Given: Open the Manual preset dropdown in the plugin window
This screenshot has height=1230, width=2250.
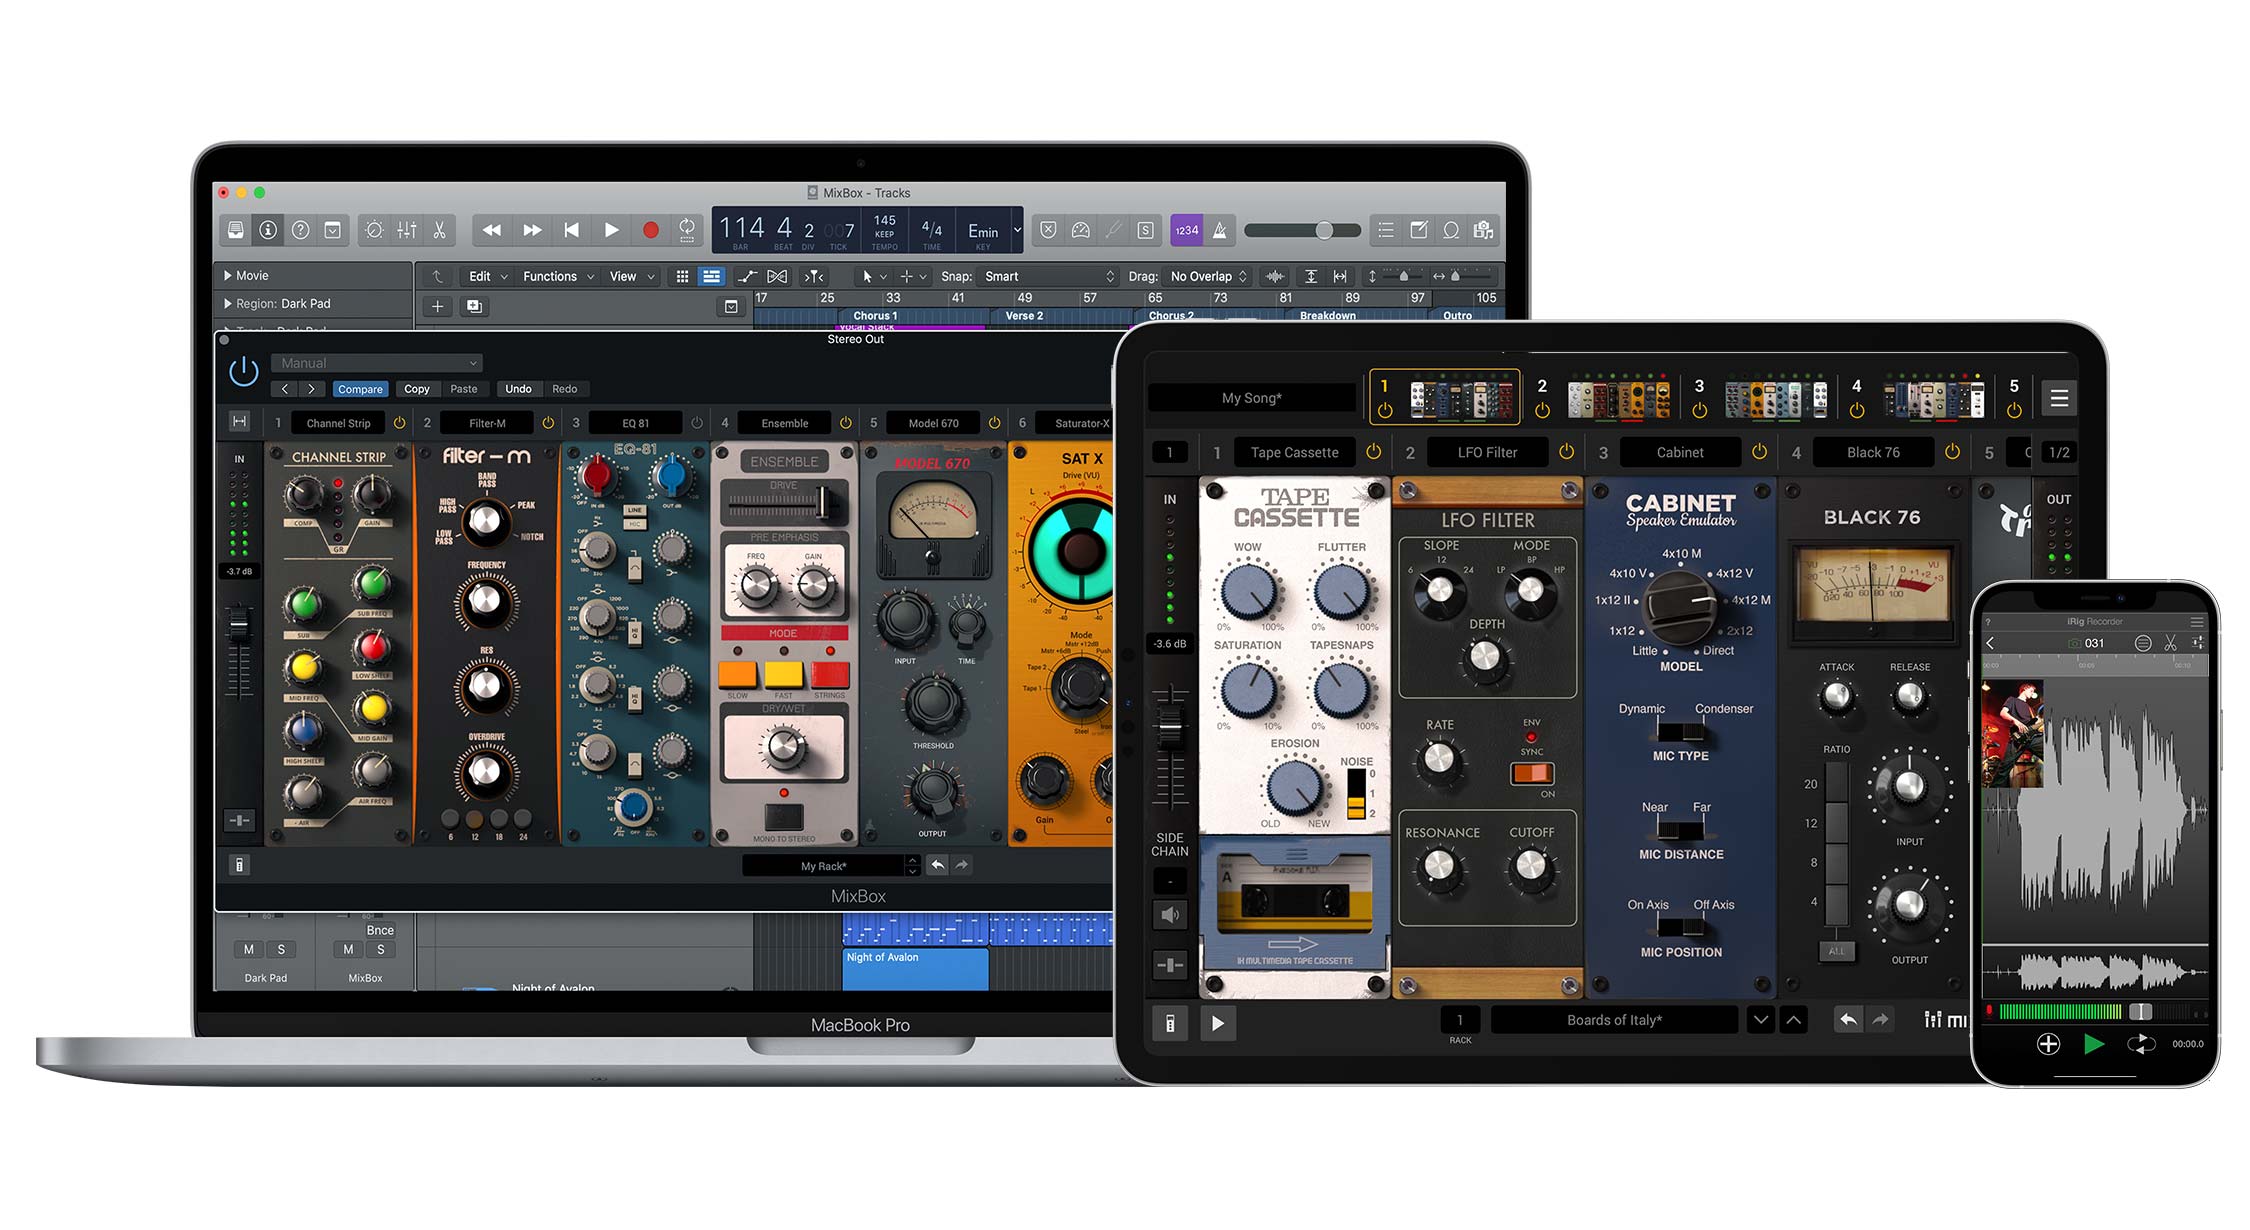Looking at the screenshot, I should pyautogui.click(x=377, y=362).
